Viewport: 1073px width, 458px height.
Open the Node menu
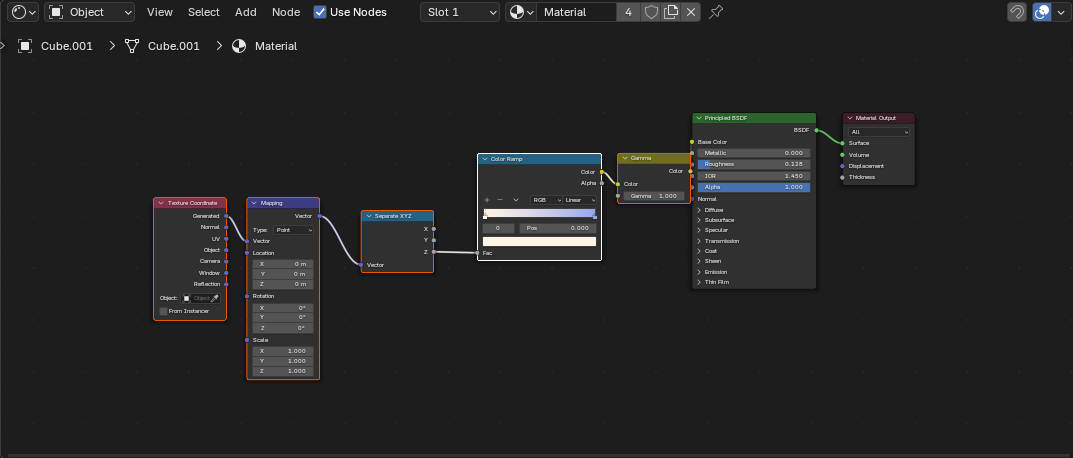(286, 12)
